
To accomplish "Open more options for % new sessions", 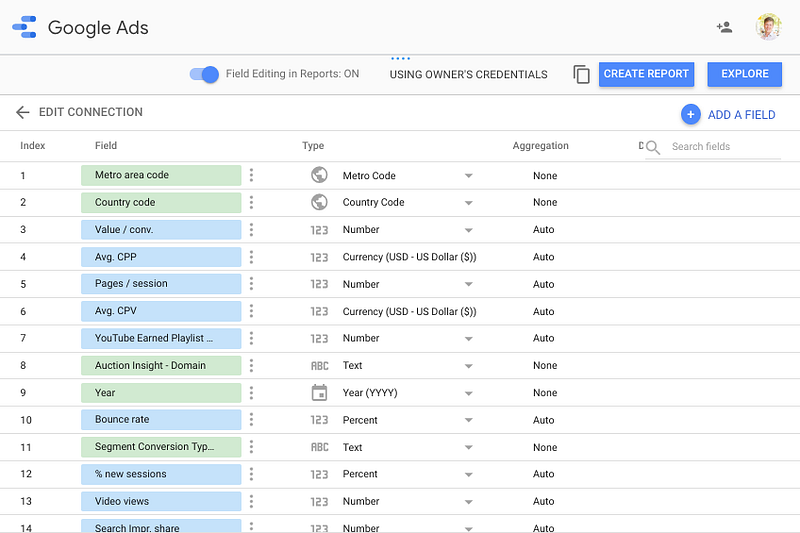I will (x=251, y=474).
